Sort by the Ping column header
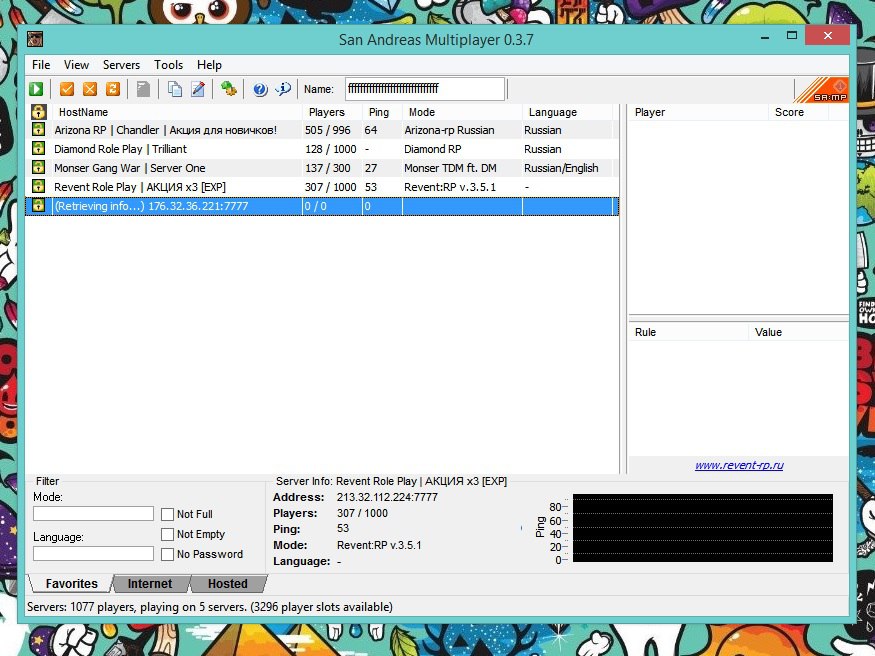The height and width of the screenshot is (656, 875). (x=382, y=112)
